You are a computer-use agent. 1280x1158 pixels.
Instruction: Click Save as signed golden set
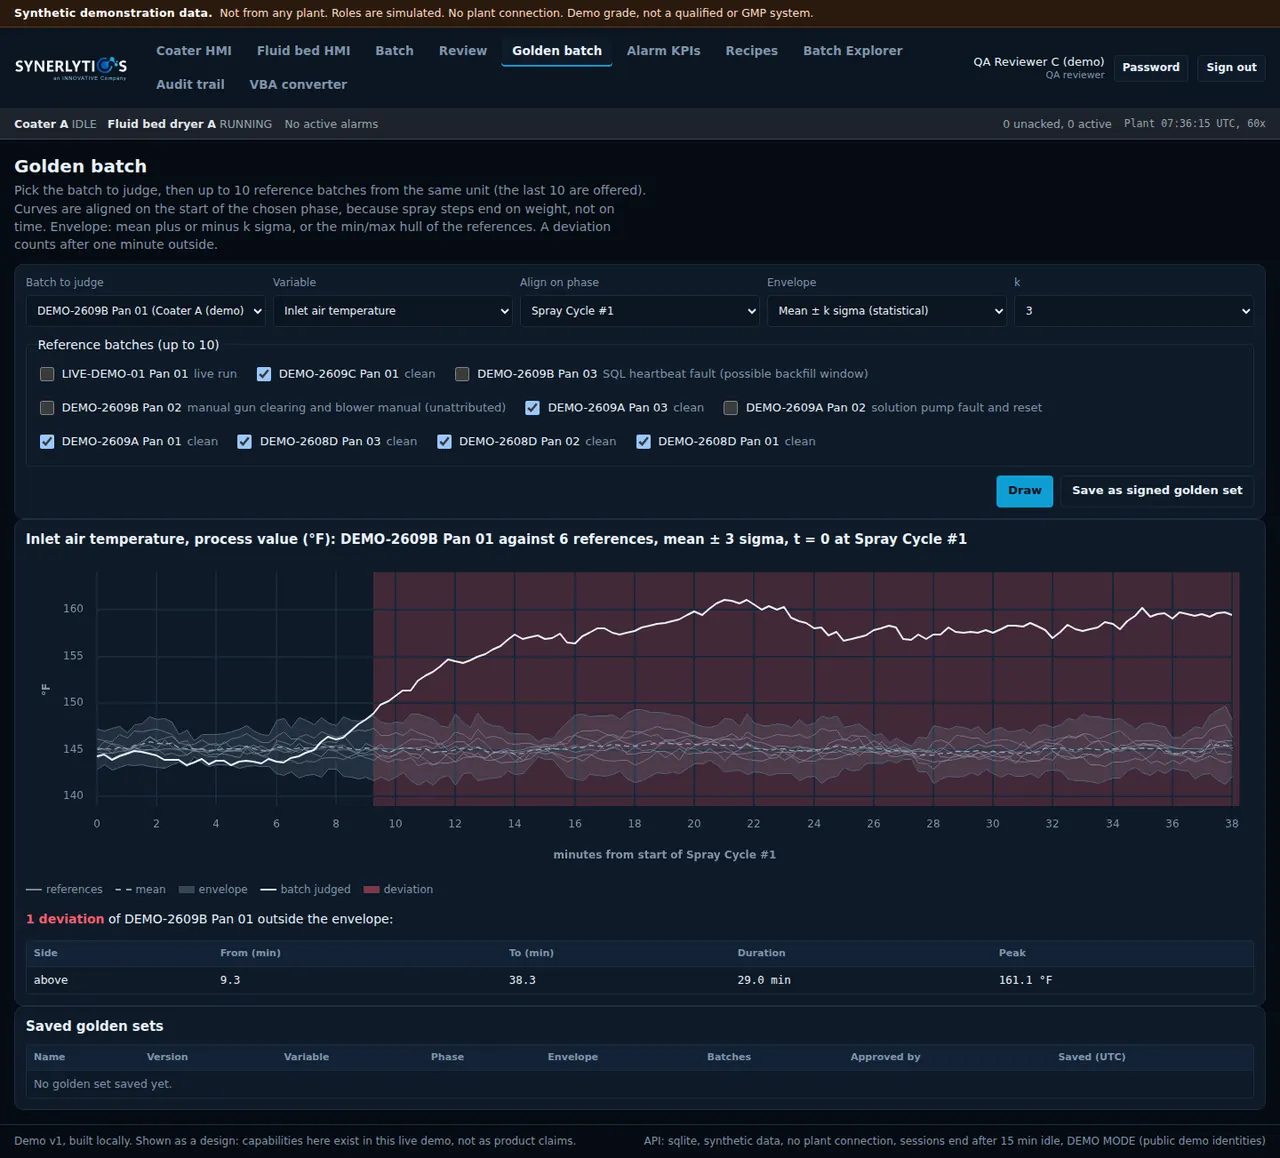coord(1157,491)
